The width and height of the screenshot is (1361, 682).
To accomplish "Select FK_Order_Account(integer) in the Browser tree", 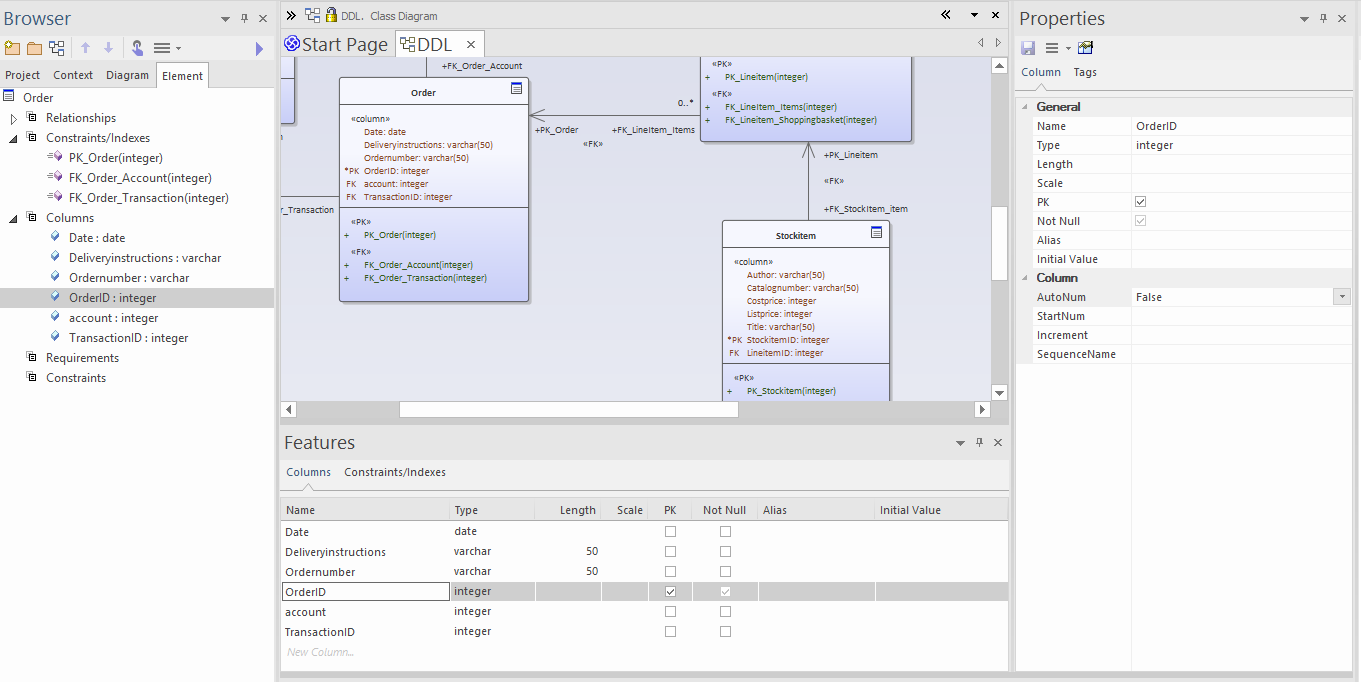I will [x=140, y=178].
